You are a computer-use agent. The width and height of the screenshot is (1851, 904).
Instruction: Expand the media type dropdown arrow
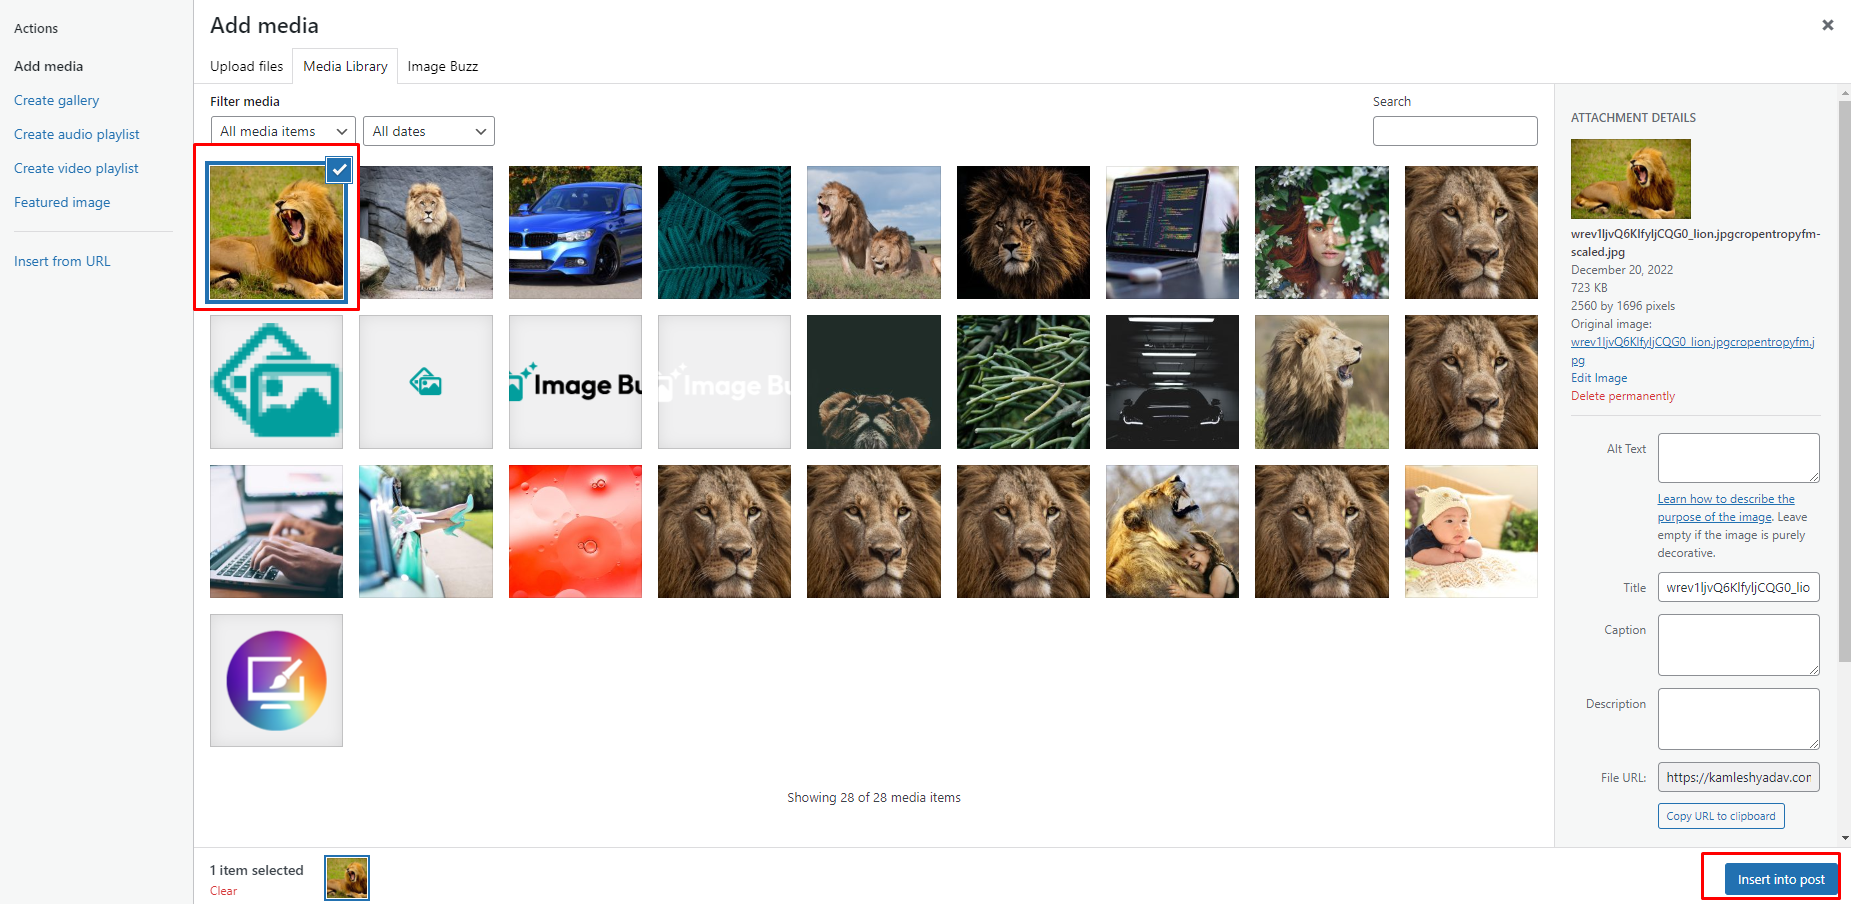(341, 131)
